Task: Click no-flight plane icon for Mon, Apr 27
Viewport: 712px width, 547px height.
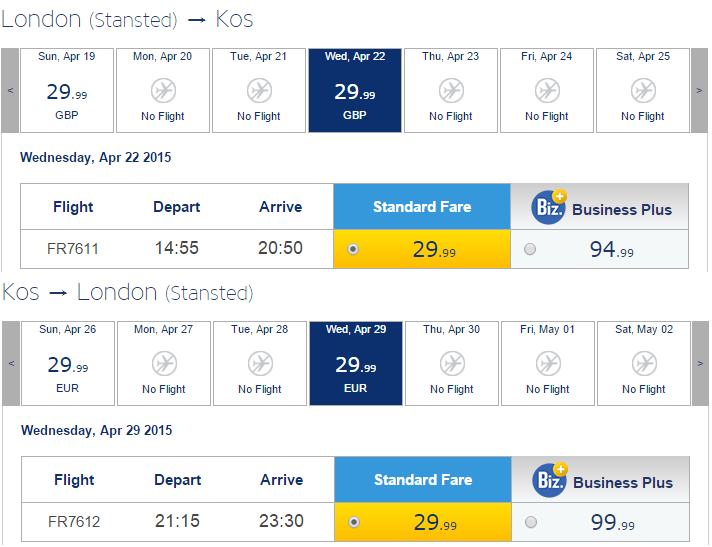Action: (164, 363)
